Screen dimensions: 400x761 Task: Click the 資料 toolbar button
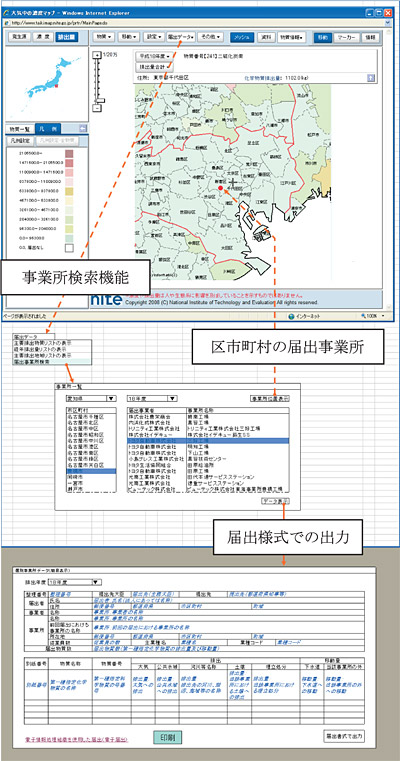266,37
